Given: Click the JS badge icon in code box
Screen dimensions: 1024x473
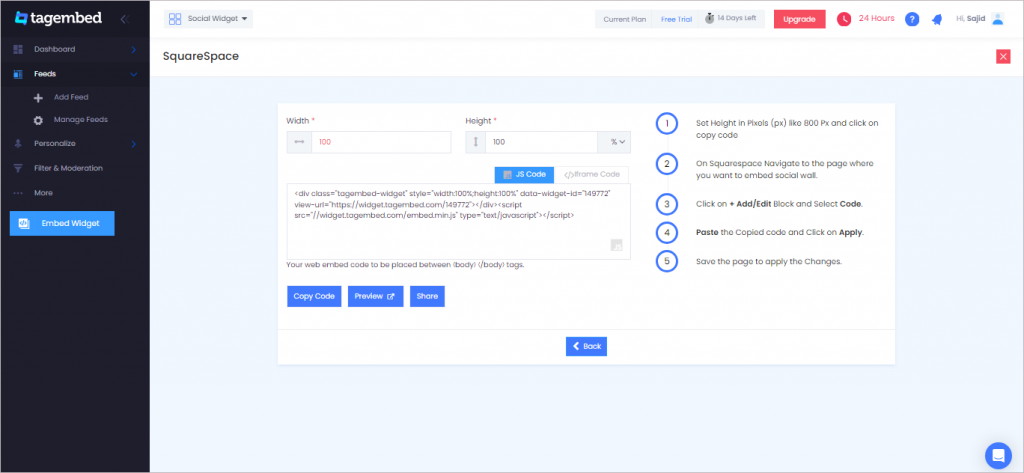Looking at the screenshot, I should (616, 245).
